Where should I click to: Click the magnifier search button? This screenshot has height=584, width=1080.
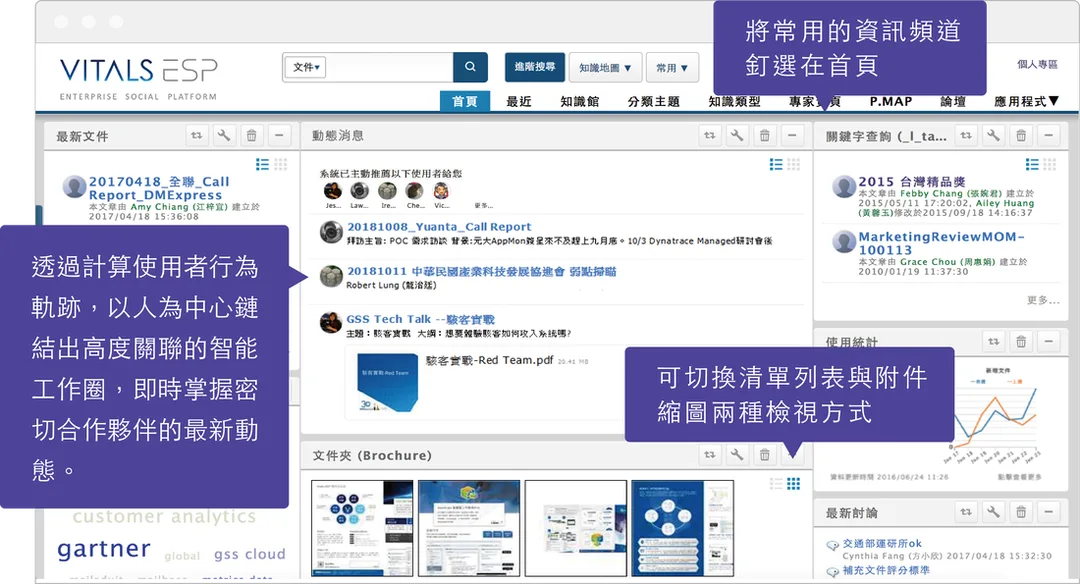tap(470, 67)
